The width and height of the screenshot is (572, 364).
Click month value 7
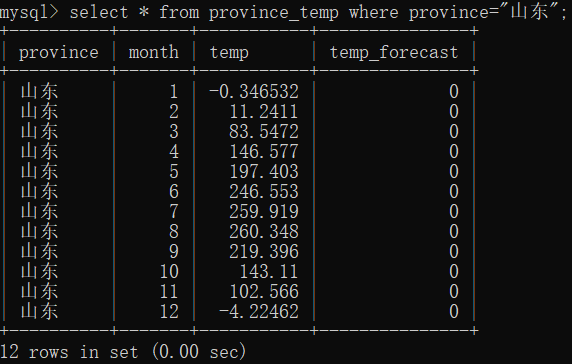(x=174, y=212)
